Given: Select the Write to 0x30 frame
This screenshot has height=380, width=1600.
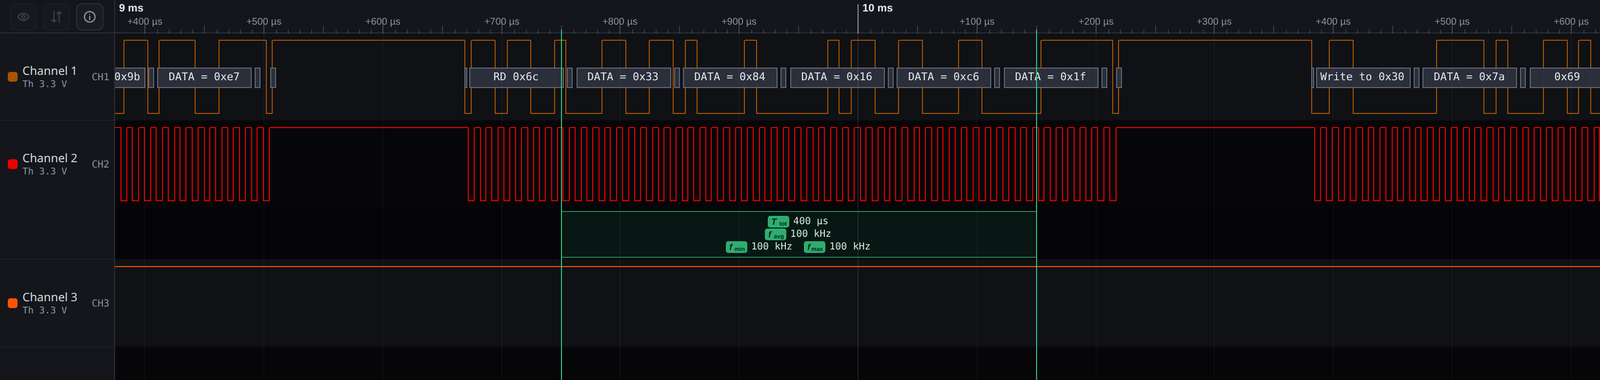Looking at the screenshot, I should tap(1362, 77).
